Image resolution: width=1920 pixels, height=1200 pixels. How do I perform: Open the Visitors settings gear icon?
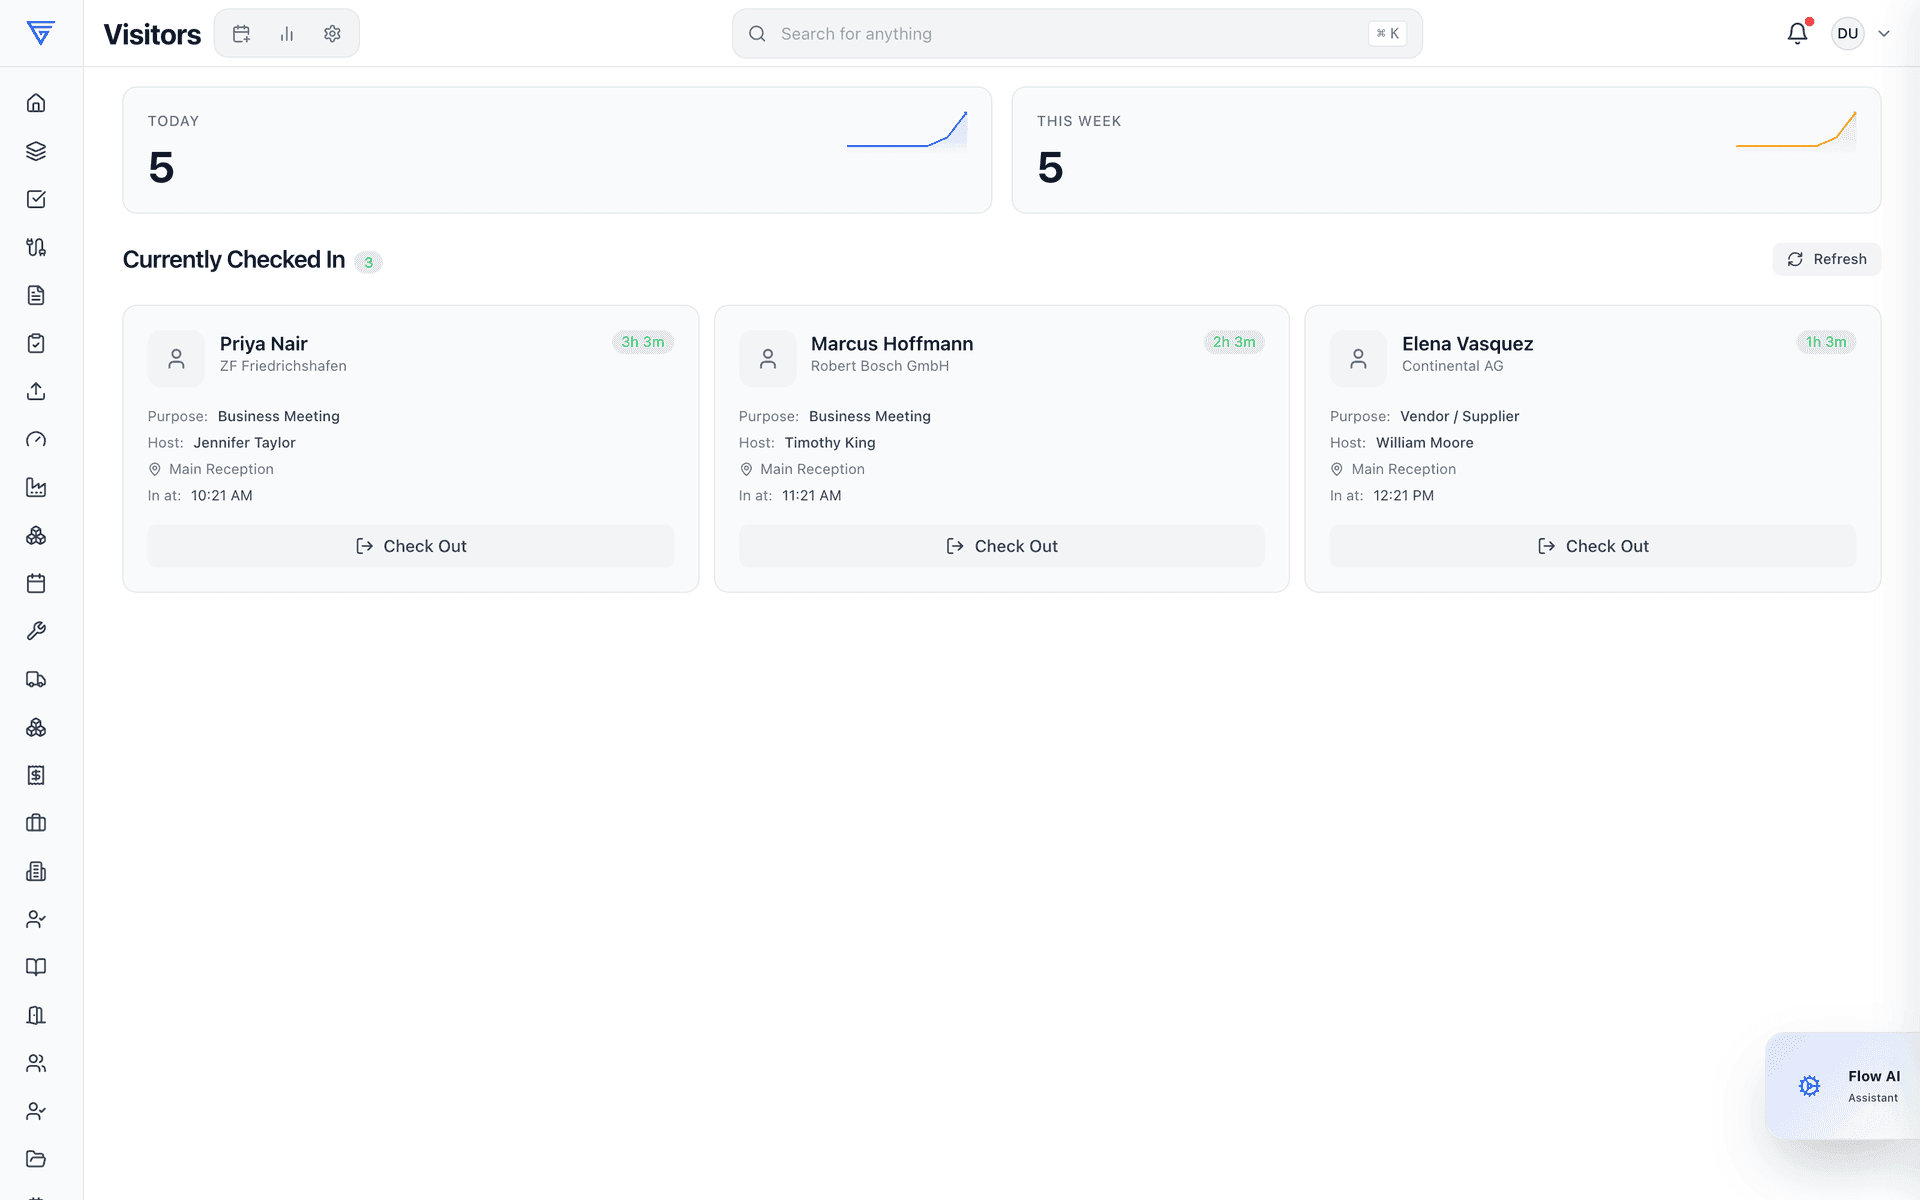[x=333, y=34]
